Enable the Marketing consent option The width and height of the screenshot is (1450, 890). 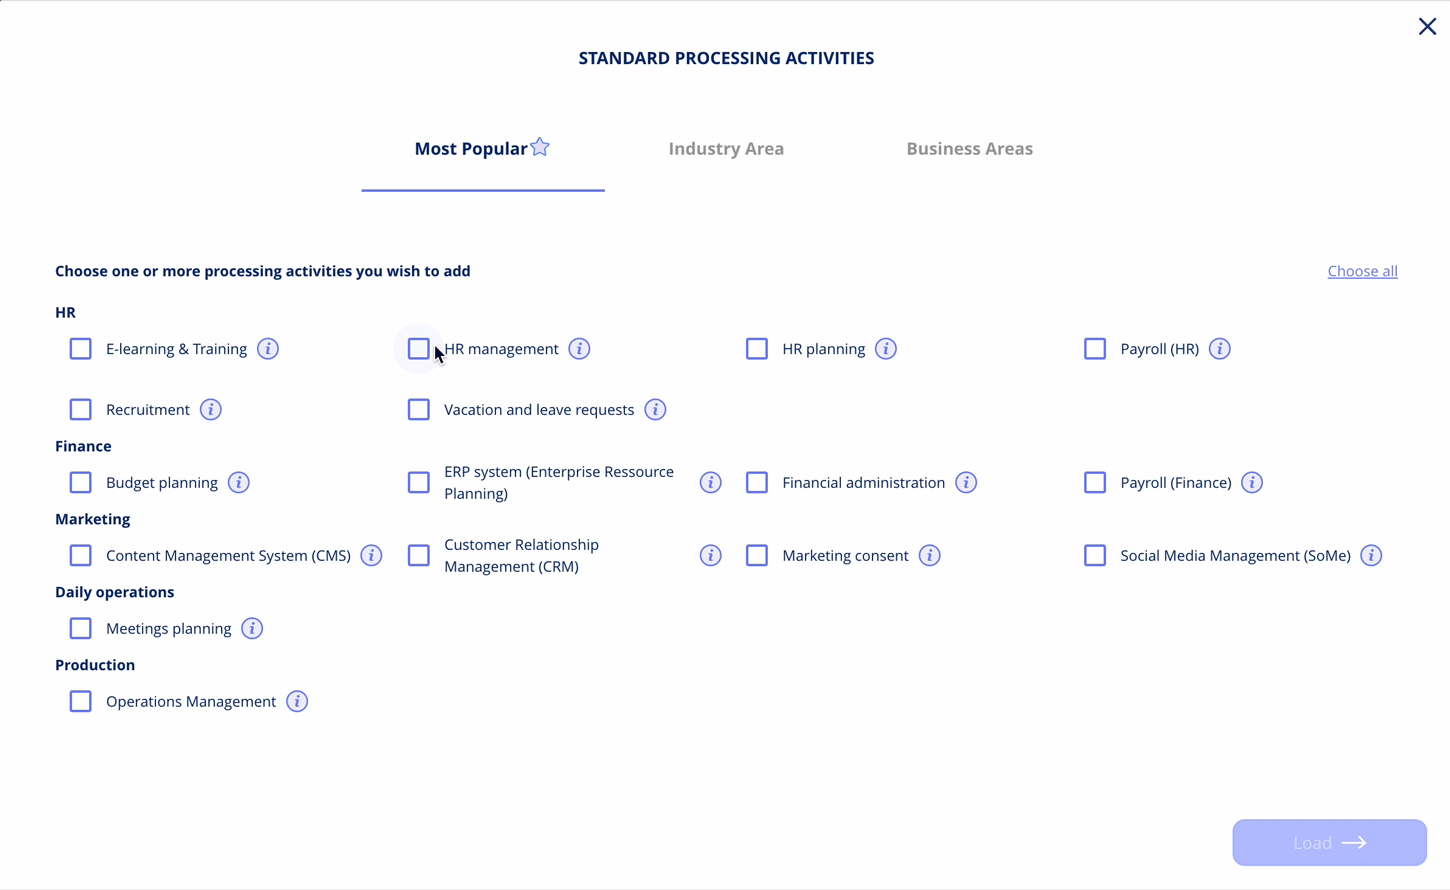(757, 555)
